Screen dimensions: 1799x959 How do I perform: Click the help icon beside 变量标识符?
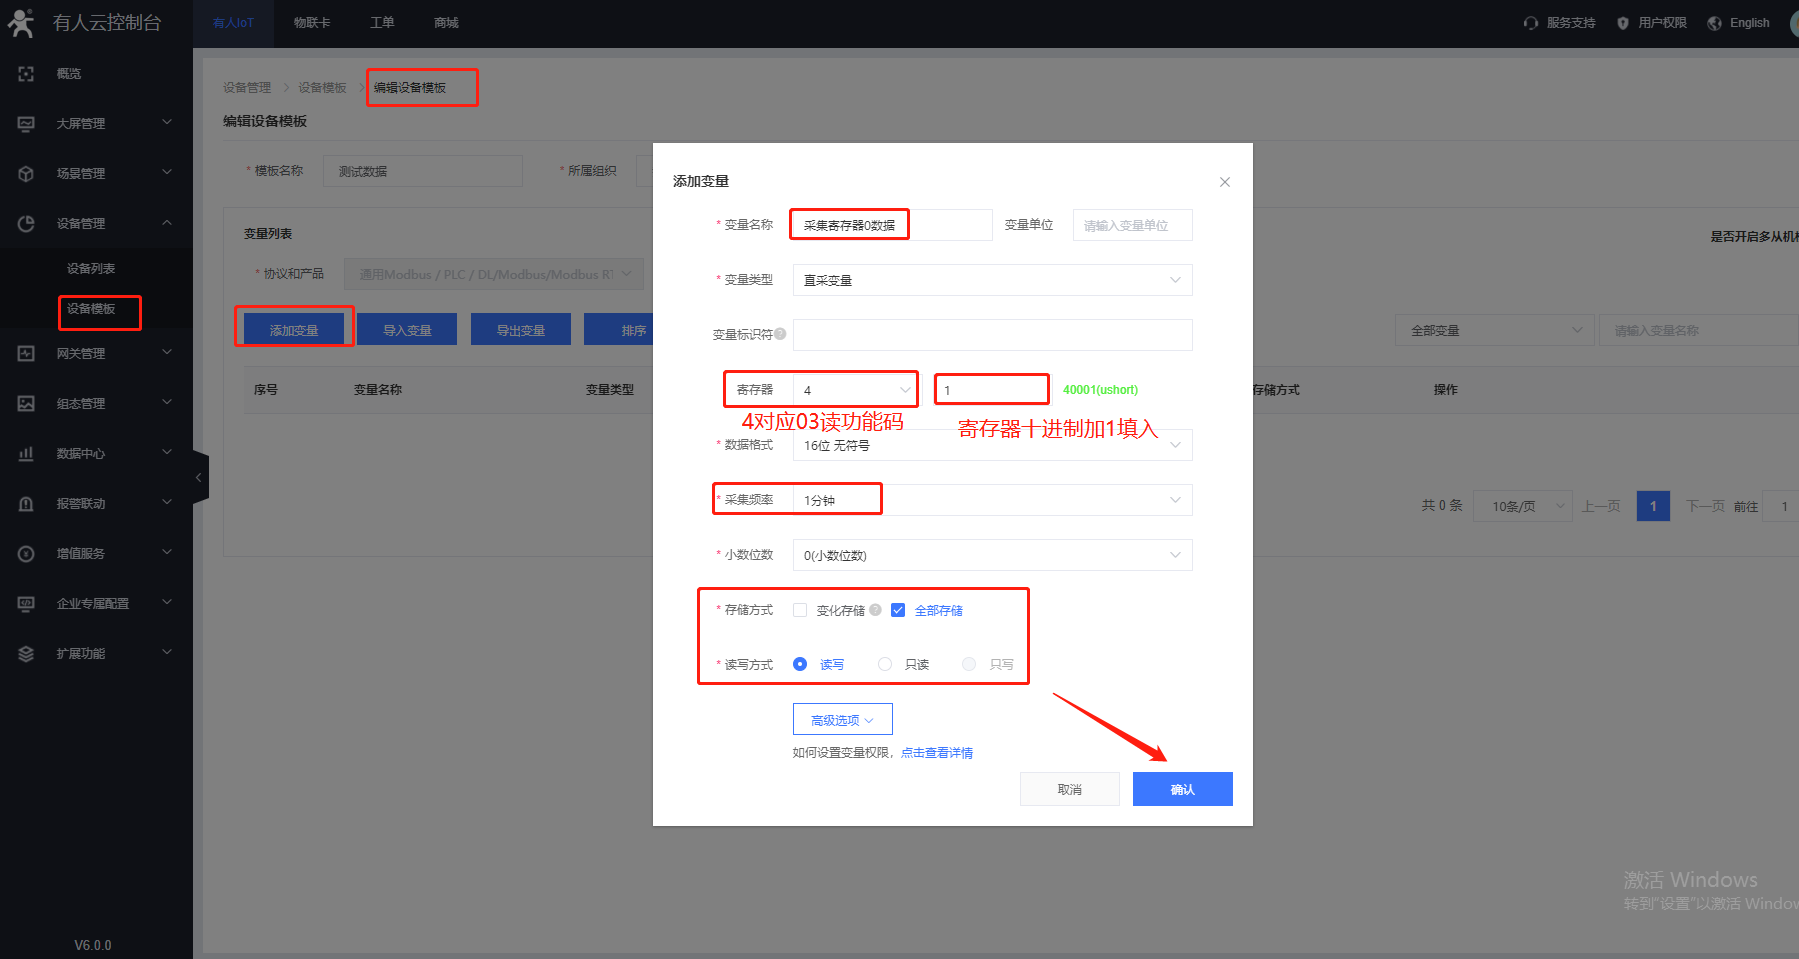point(780,334)
